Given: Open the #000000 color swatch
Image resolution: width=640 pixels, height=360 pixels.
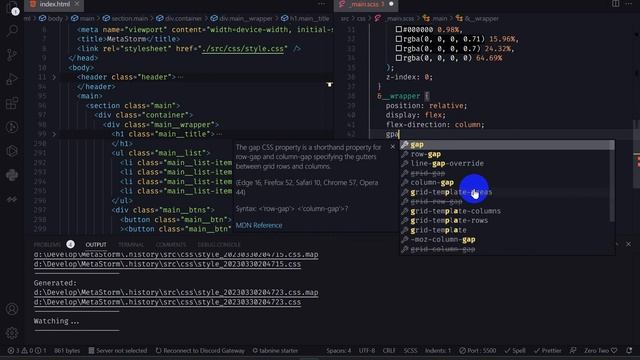Looking at the screenshot, I should (x=399, y=29).
